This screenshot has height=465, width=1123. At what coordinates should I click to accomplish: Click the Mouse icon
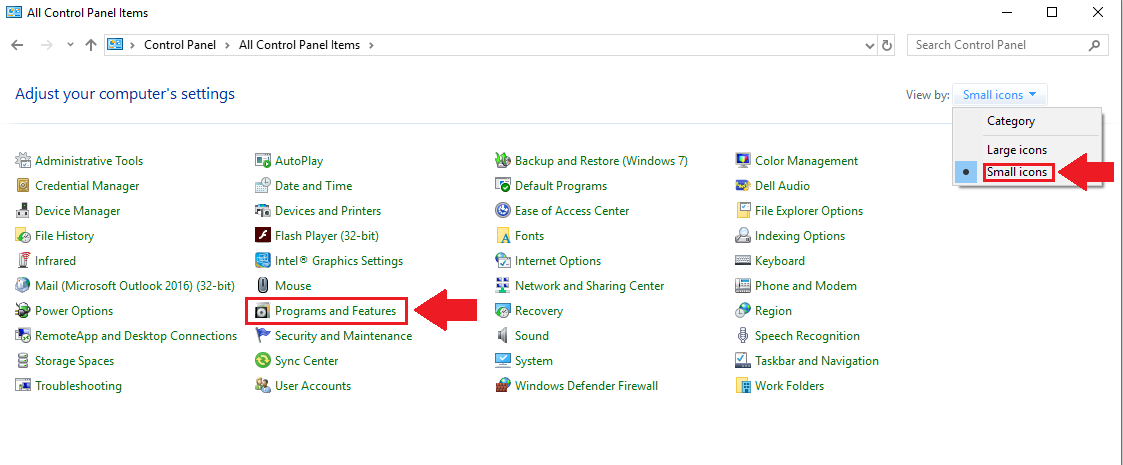click(x=263, y=286)
